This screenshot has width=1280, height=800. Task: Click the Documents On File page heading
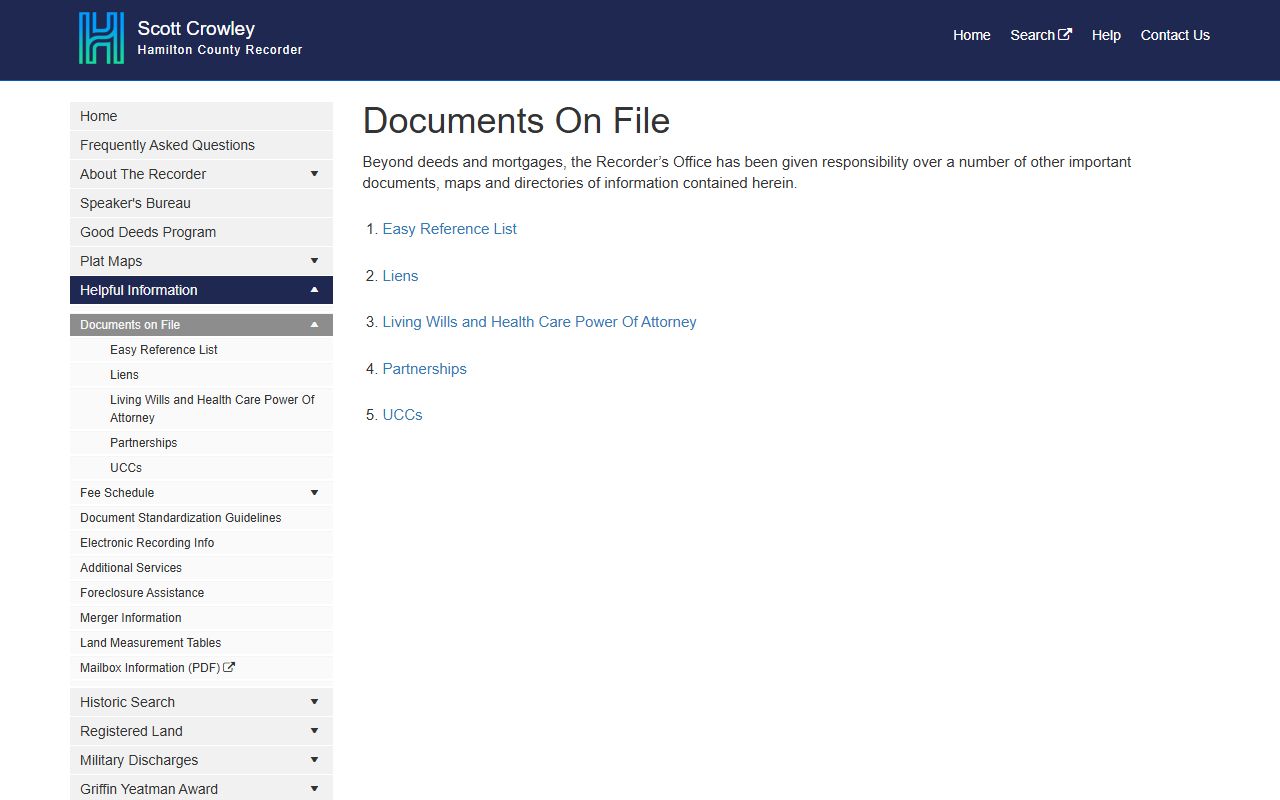click(x=516, y=121)
